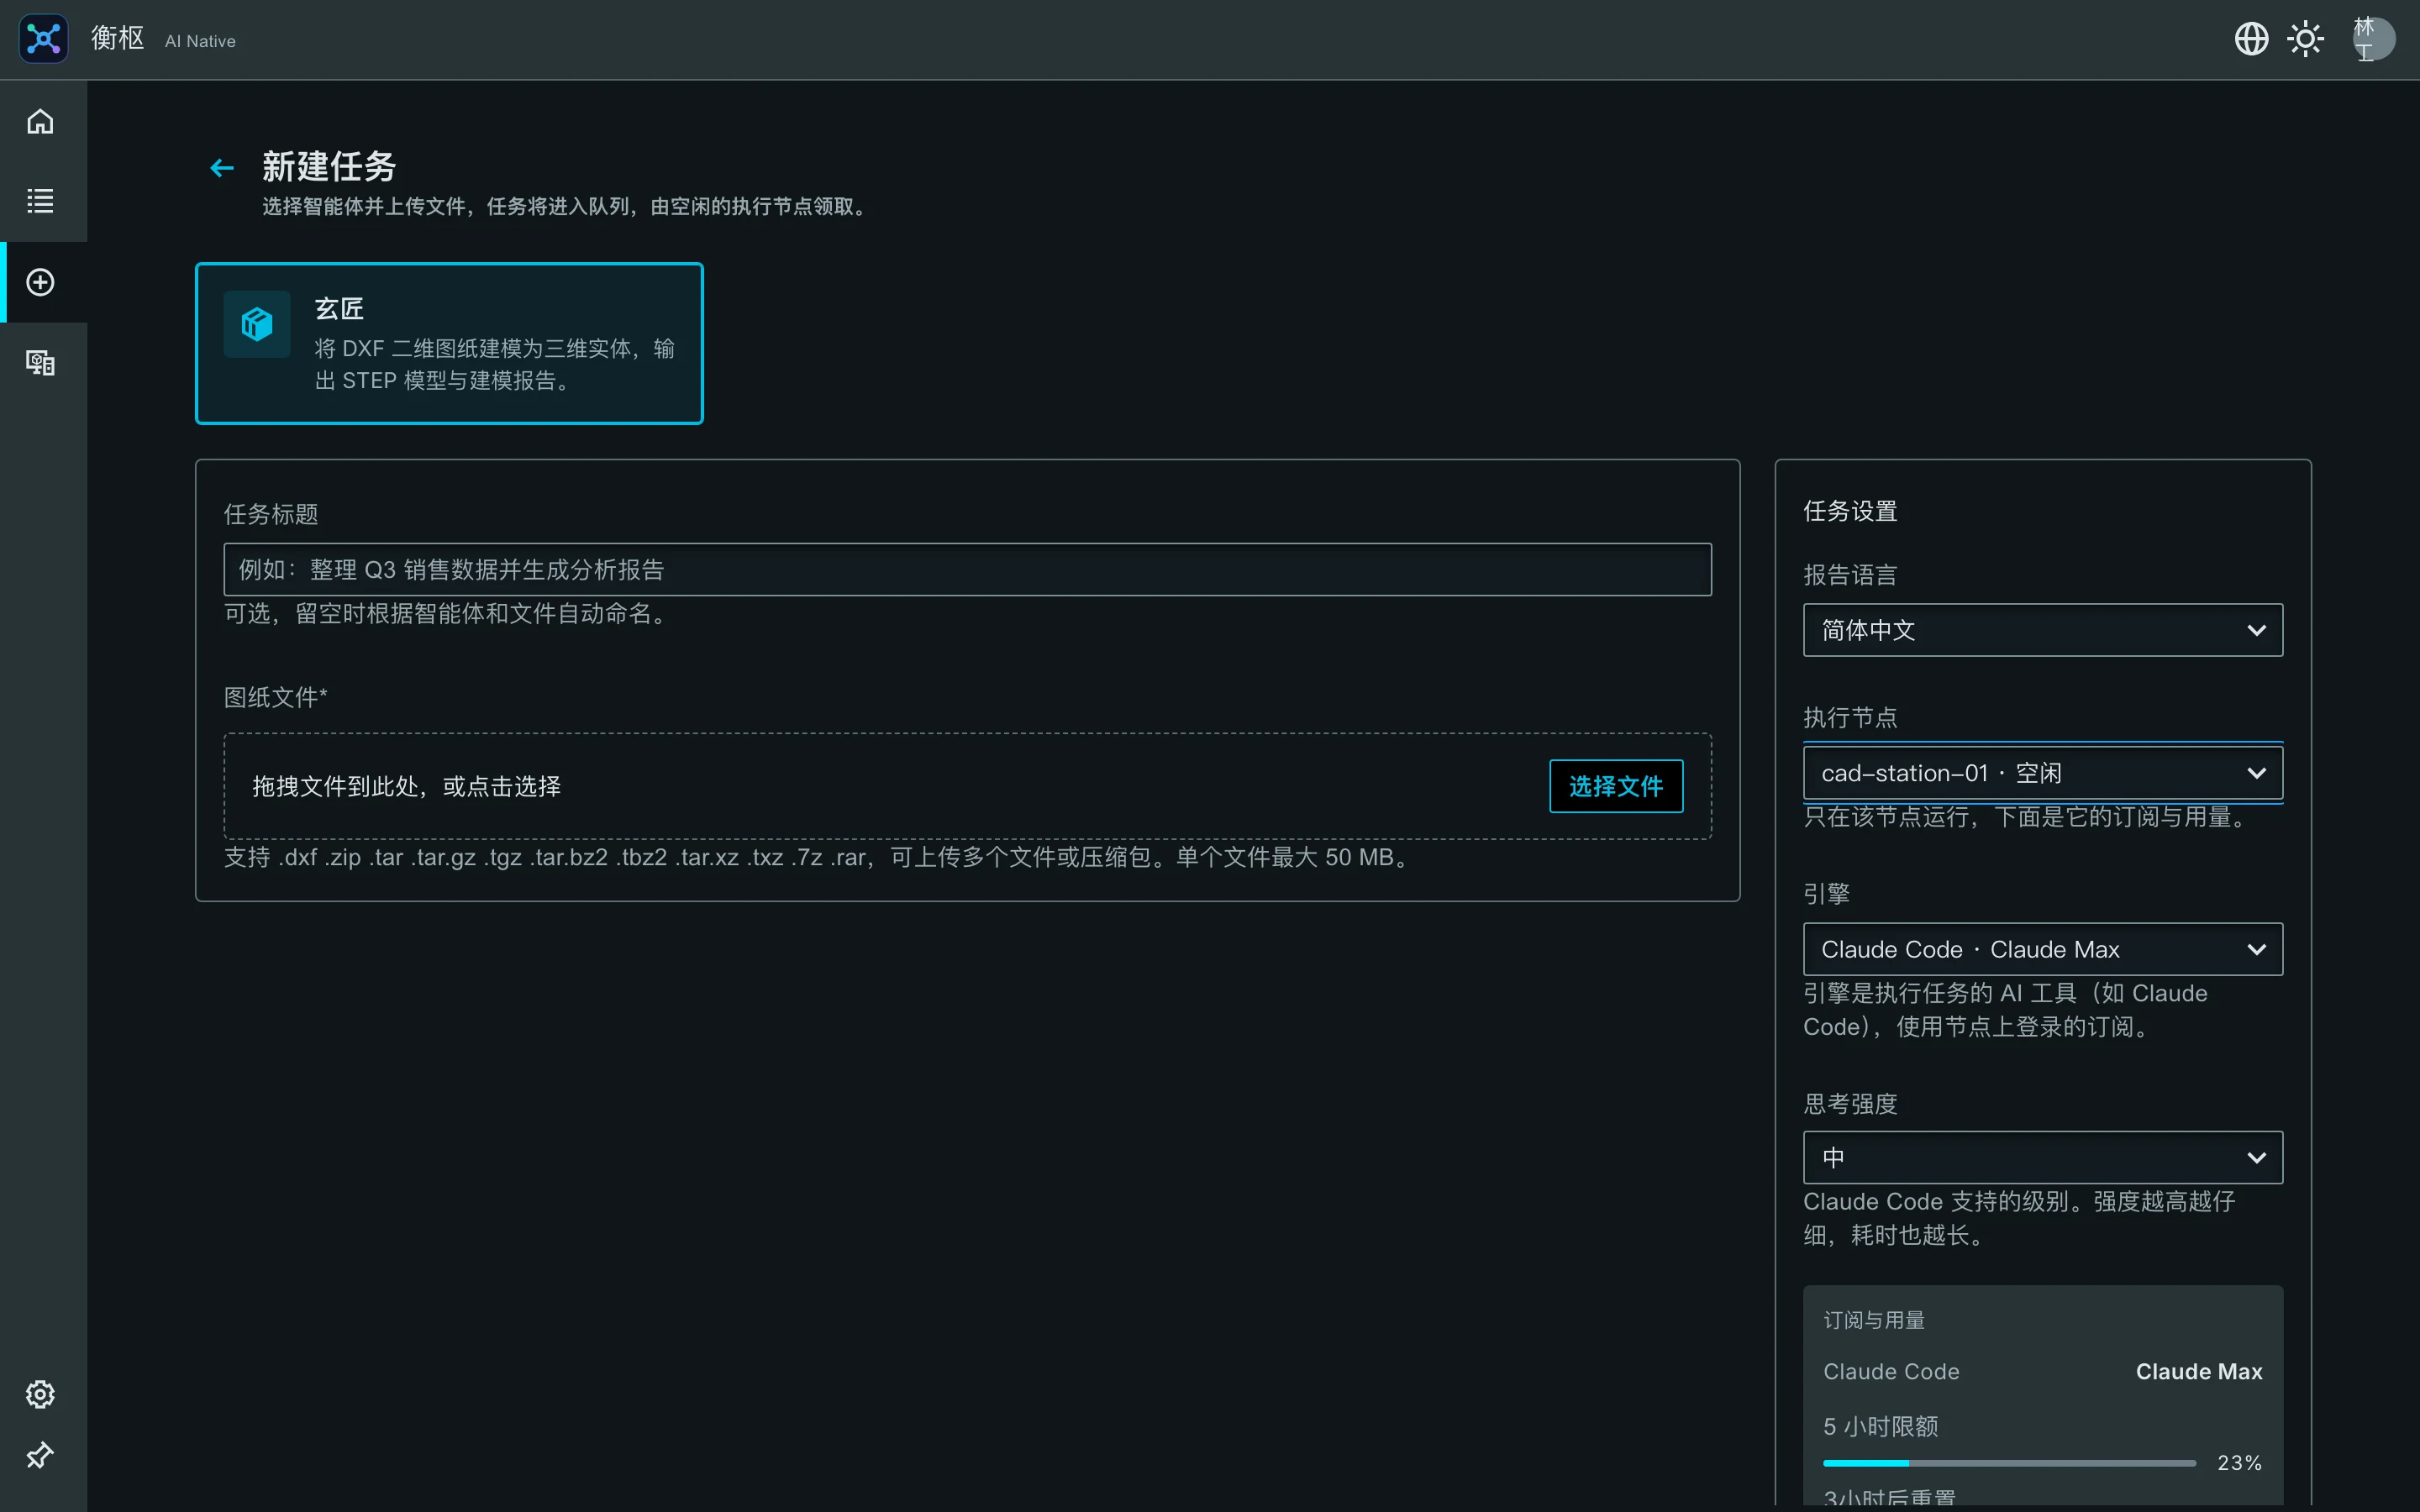This screenshot has width=2420, height=1512.
Task: Click the Claude Max subscription value
Action: pos(2199,1371)
